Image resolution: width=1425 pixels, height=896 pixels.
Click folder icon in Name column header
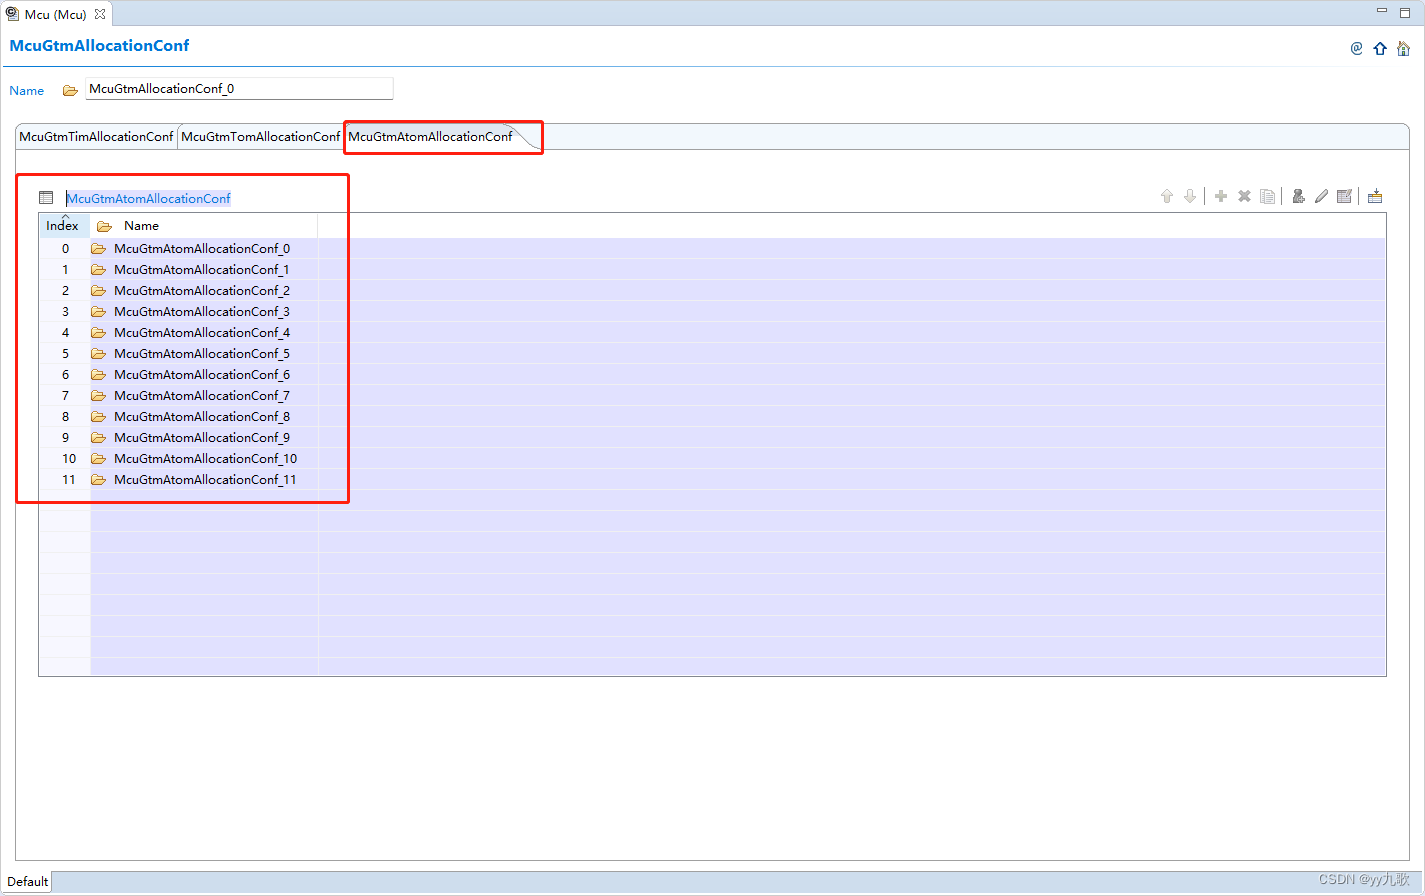coord(104,226)
